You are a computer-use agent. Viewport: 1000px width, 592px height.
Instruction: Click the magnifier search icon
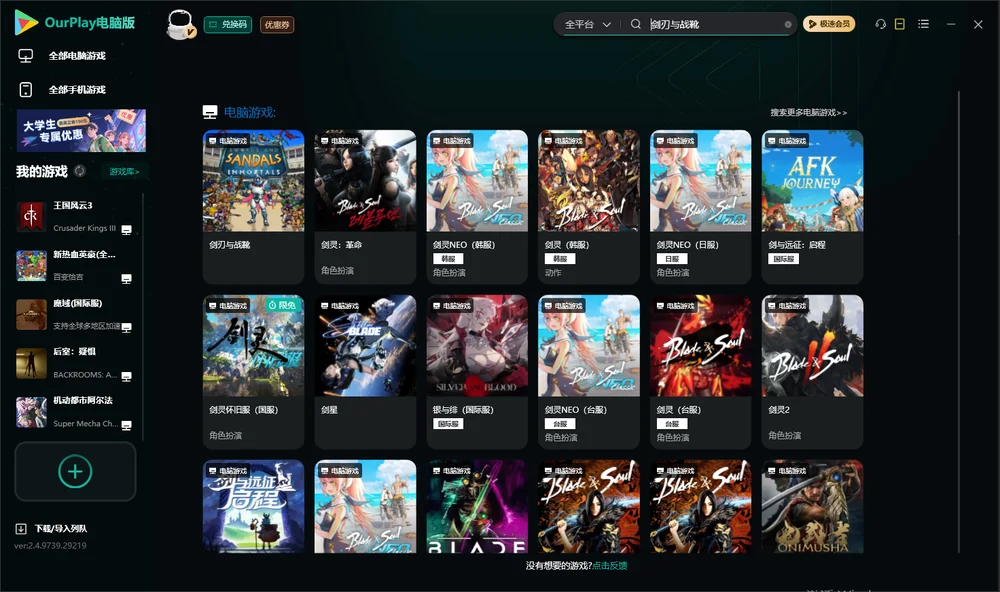pyautogui.click(x=636, y=24)
